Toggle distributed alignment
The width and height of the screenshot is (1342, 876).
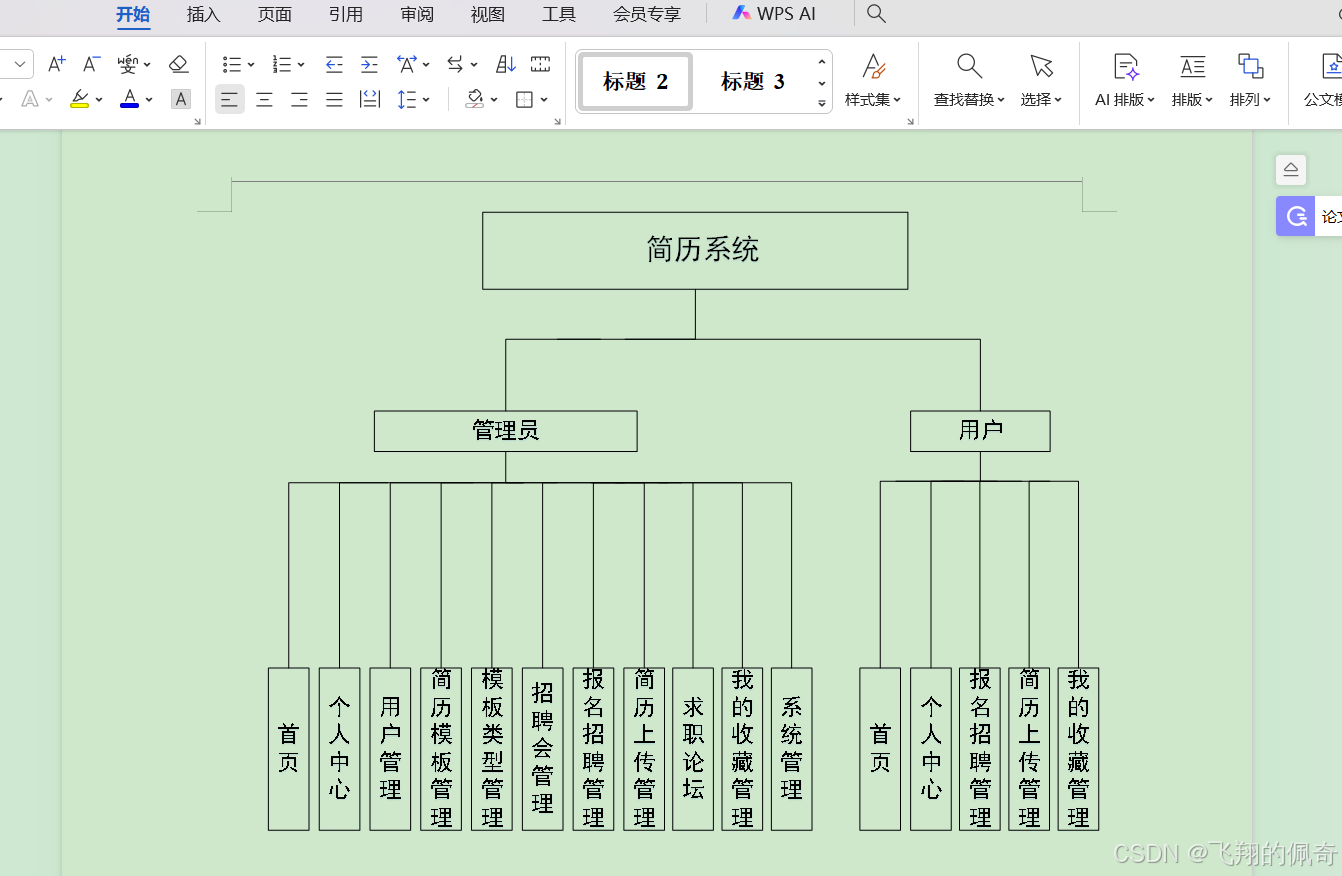(x=370, y=99)
